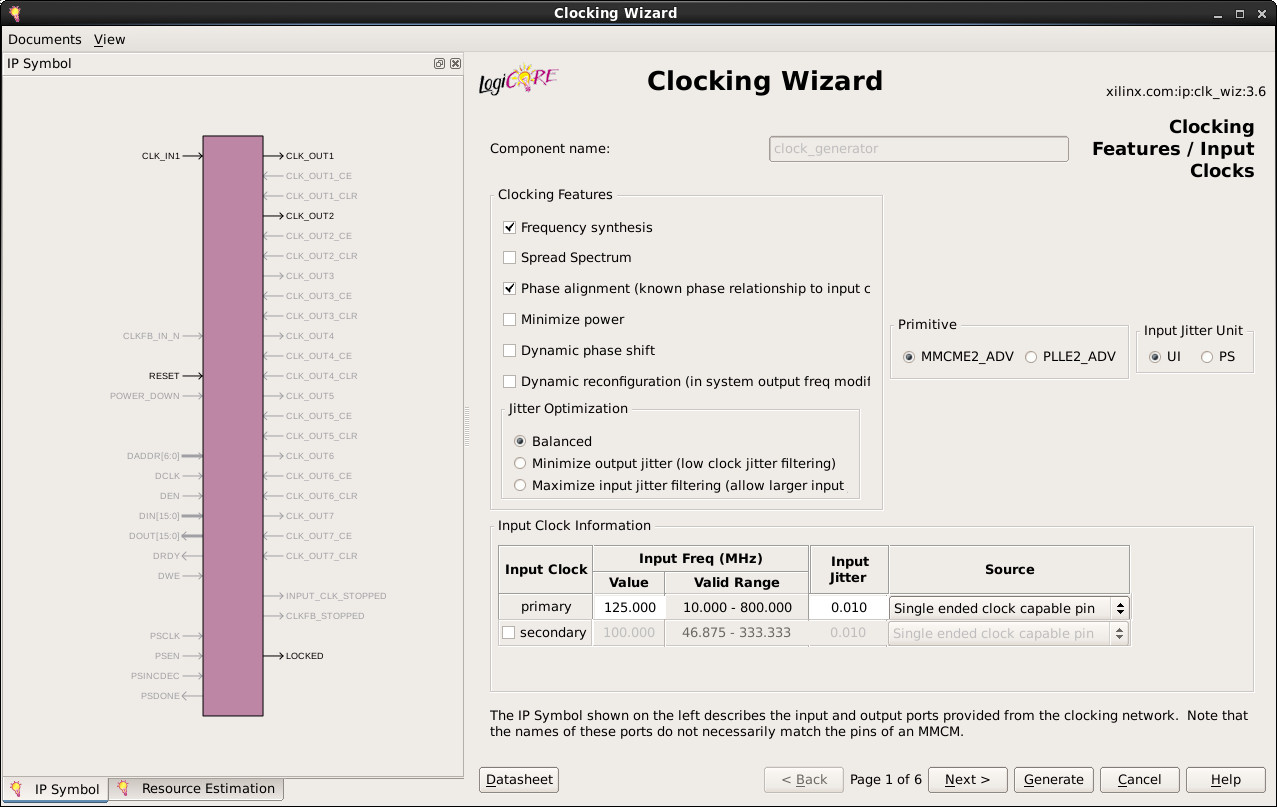Screen dimensions: 1277x807
Task: Click the float icon of IP Symbol panel
Action: [x=439, y=63]
